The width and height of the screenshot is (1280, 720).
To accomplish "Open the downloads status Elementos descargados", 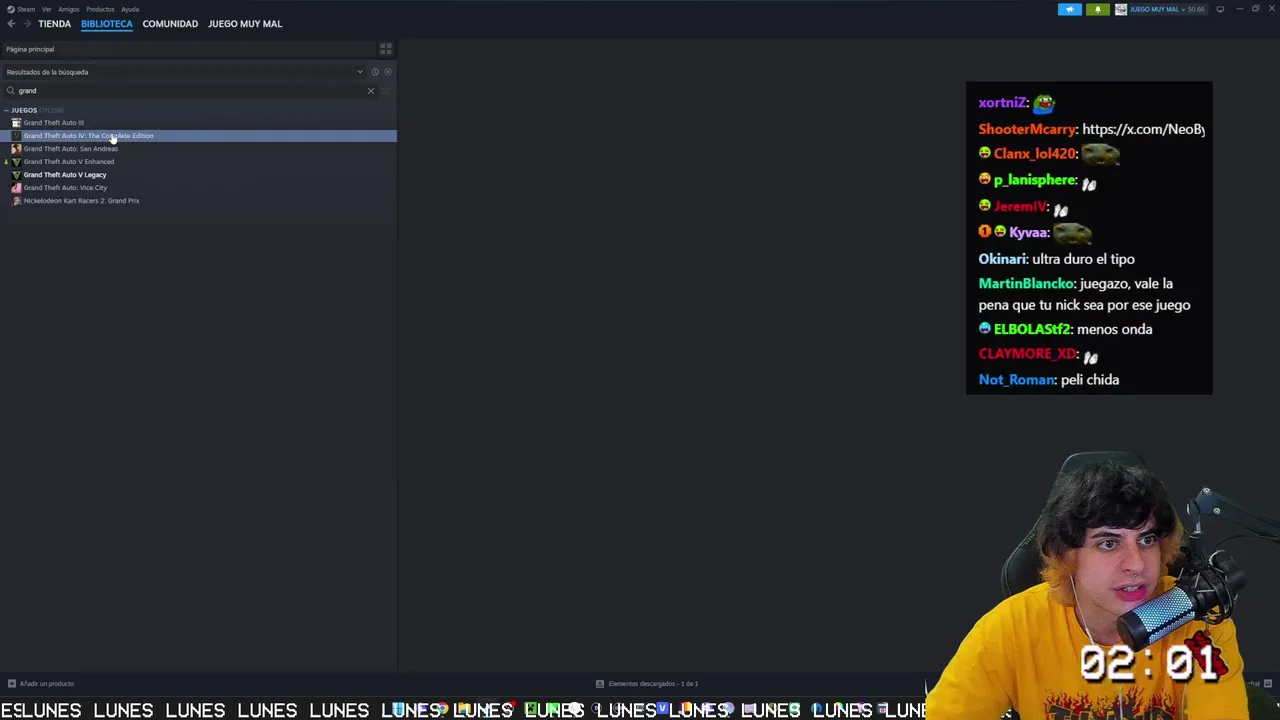I will click(647, 684).
